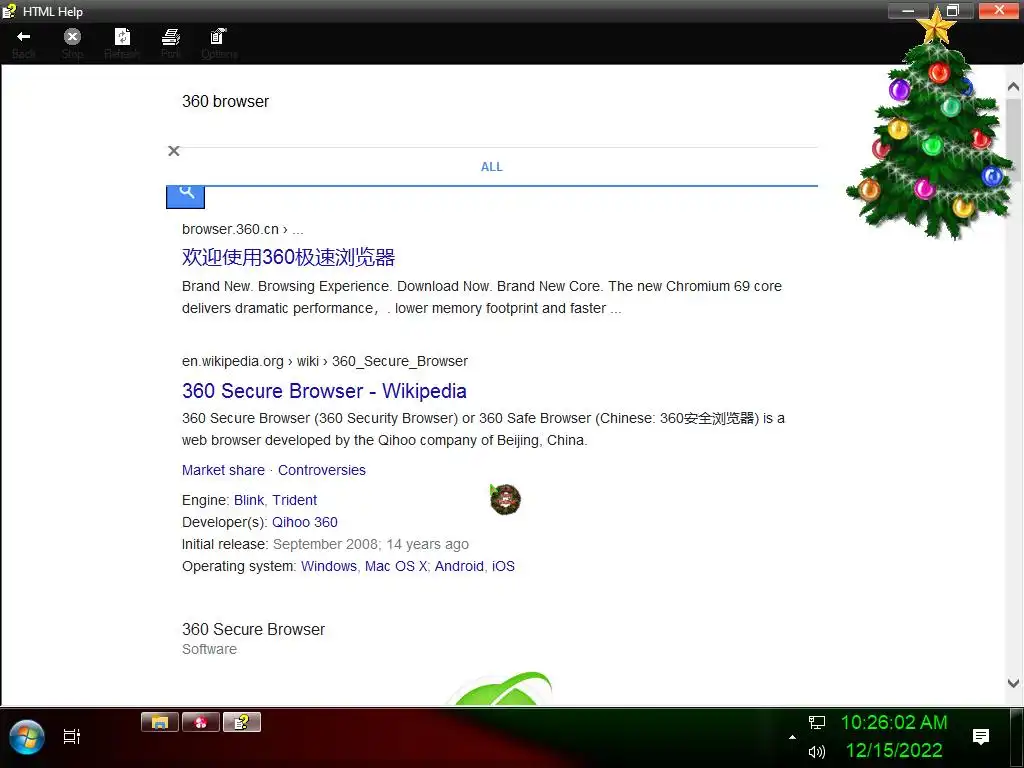1024x768 pixels.
Task: Open the iOS operating system link
Action: 504,566
